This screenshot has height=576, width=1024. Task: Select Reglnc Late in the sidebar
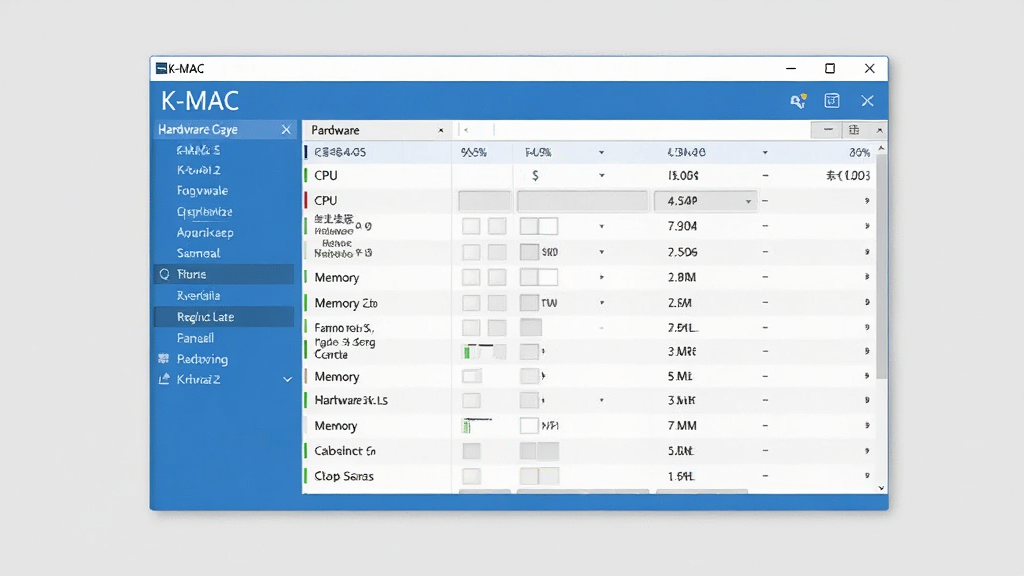224,317
